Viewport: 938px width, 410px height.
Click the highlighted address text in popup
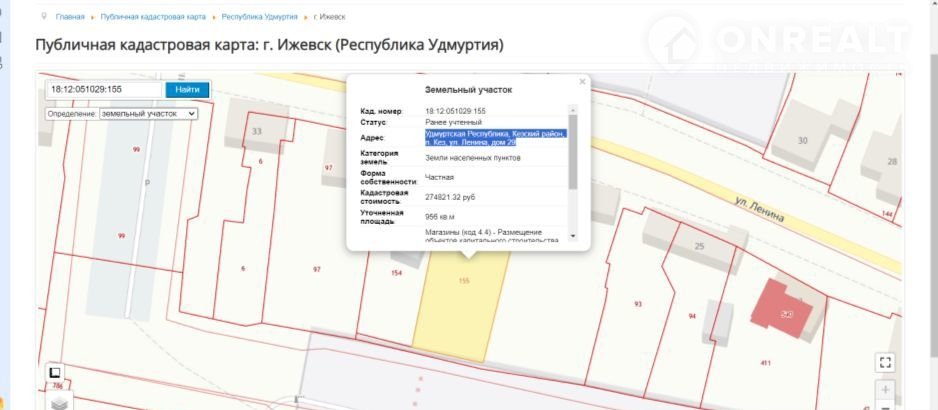coord(495,138)
